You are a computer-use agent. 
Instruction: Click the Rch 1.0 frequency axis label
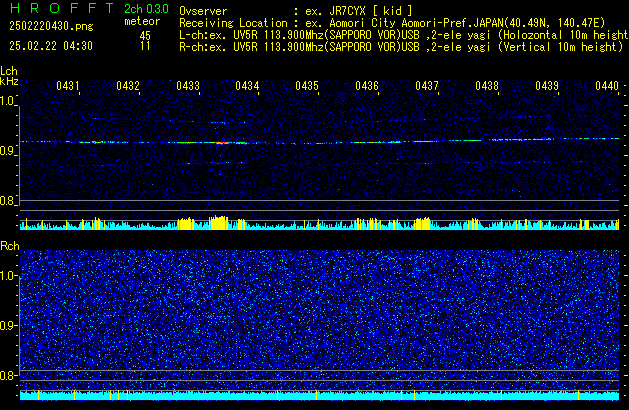[8, 276]
